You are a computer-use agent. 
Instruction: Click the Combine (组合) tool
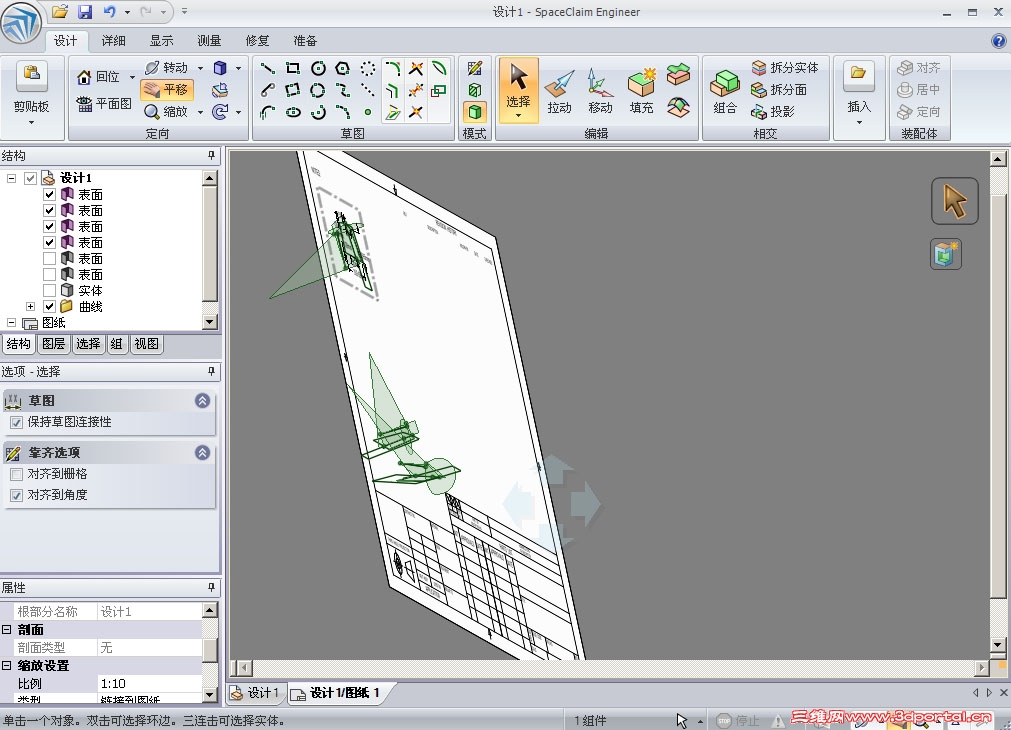(725, 93)
